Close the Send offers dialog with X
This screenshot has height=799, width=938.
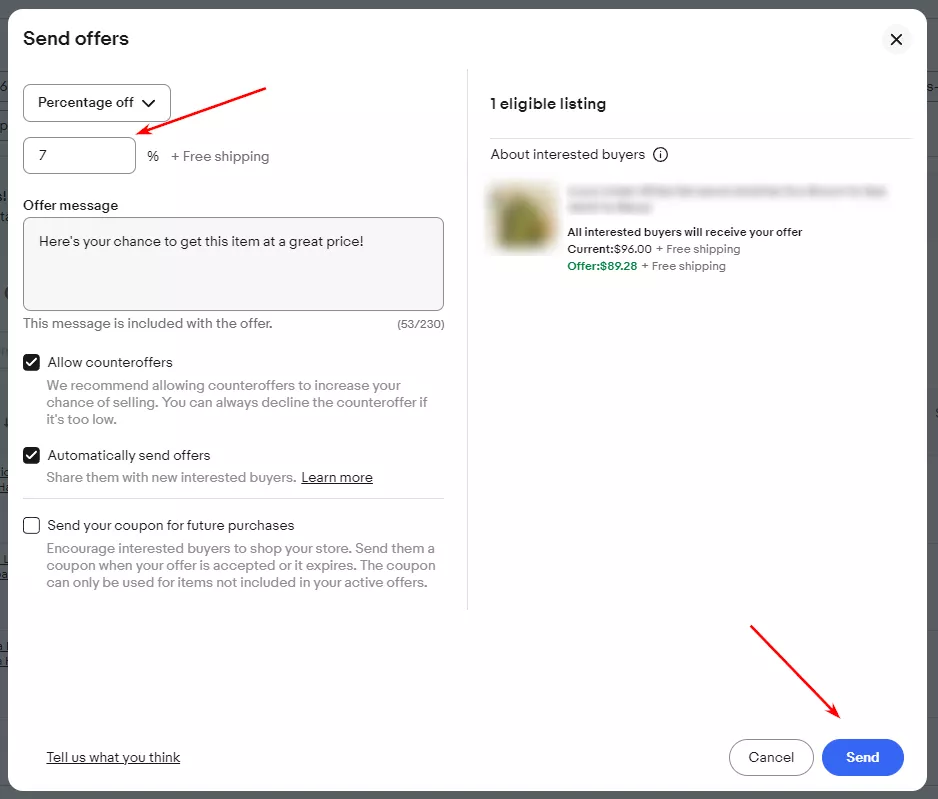pos(896,39)
